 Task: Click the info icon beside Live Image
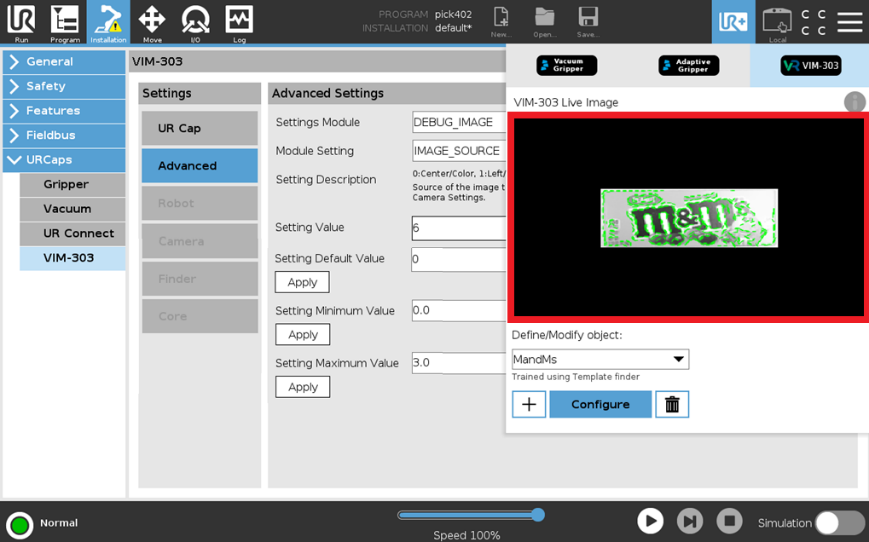click(x=855, y=103)
